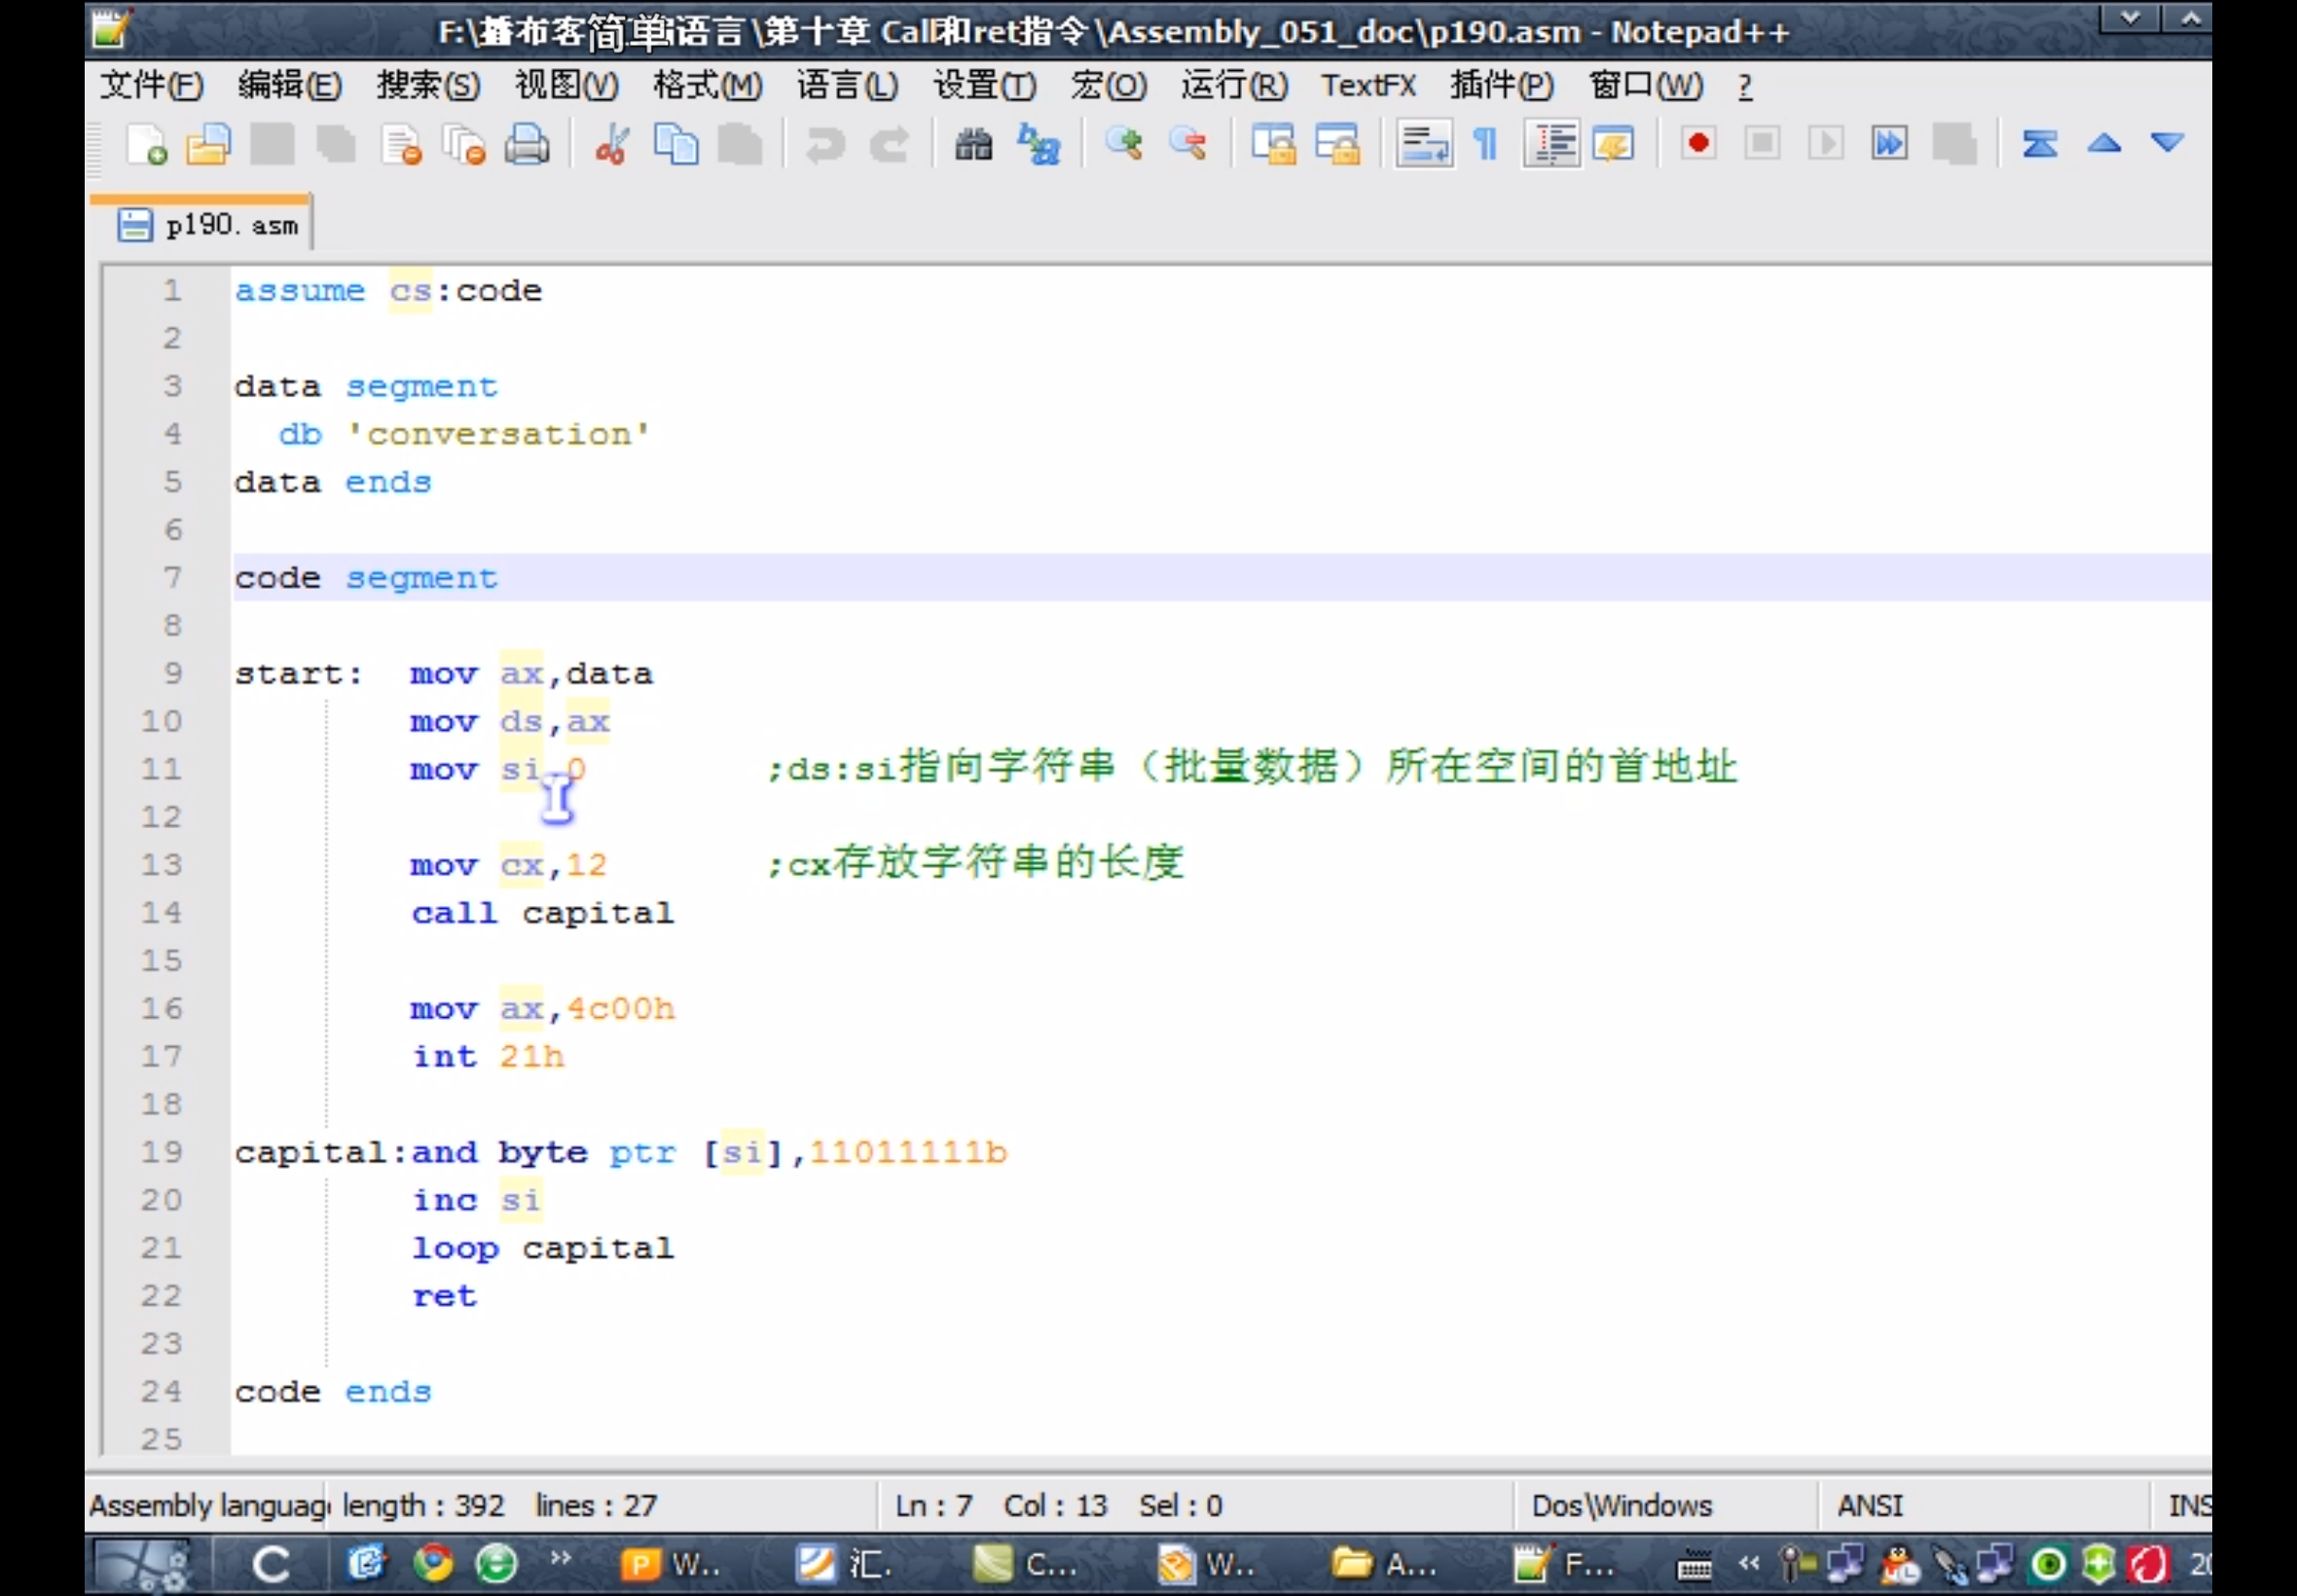Click the Redo arrow icon

[x=889, y=145]
